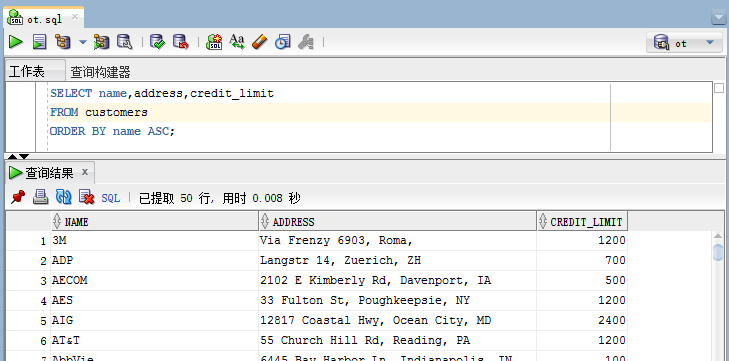Expand the Explain Plan dropdown arrow
This screenshot has width=729, height=361.
pos(83,42)
